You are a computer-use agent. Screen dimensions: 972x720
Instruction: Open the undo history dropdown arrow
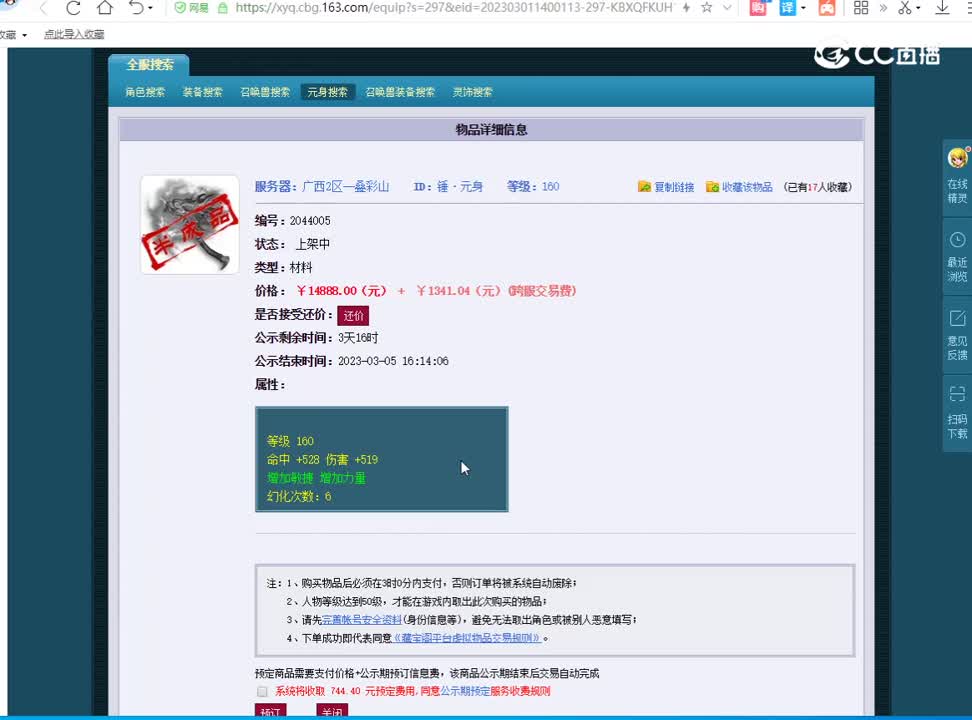tap(150, 9)
